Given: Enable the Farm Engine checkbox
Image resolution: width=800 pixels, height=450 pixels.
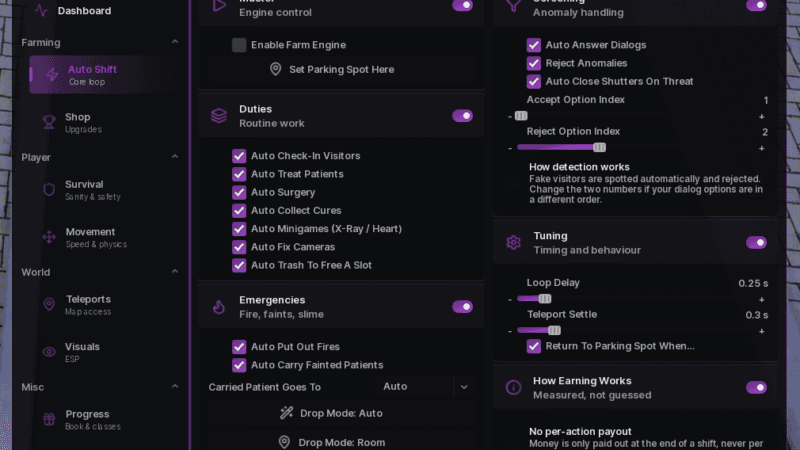Looking at the screenshot, I should [x=239, y=45].
